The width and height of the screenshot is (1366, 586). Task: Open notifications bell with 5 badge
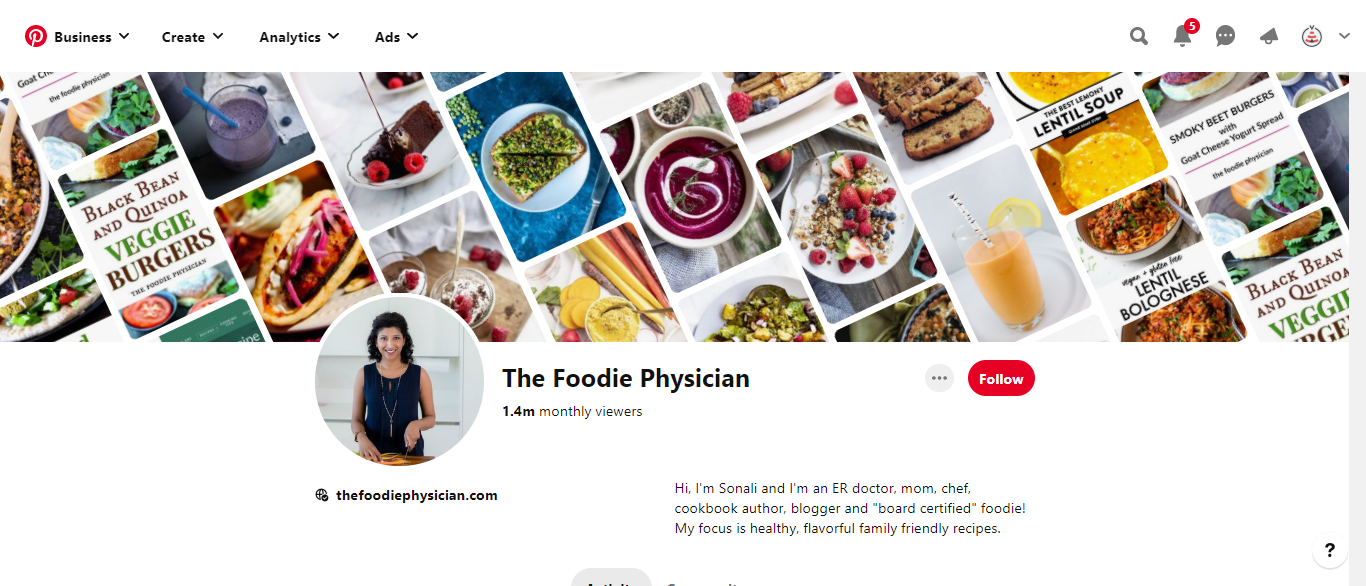coord(1183,35)
